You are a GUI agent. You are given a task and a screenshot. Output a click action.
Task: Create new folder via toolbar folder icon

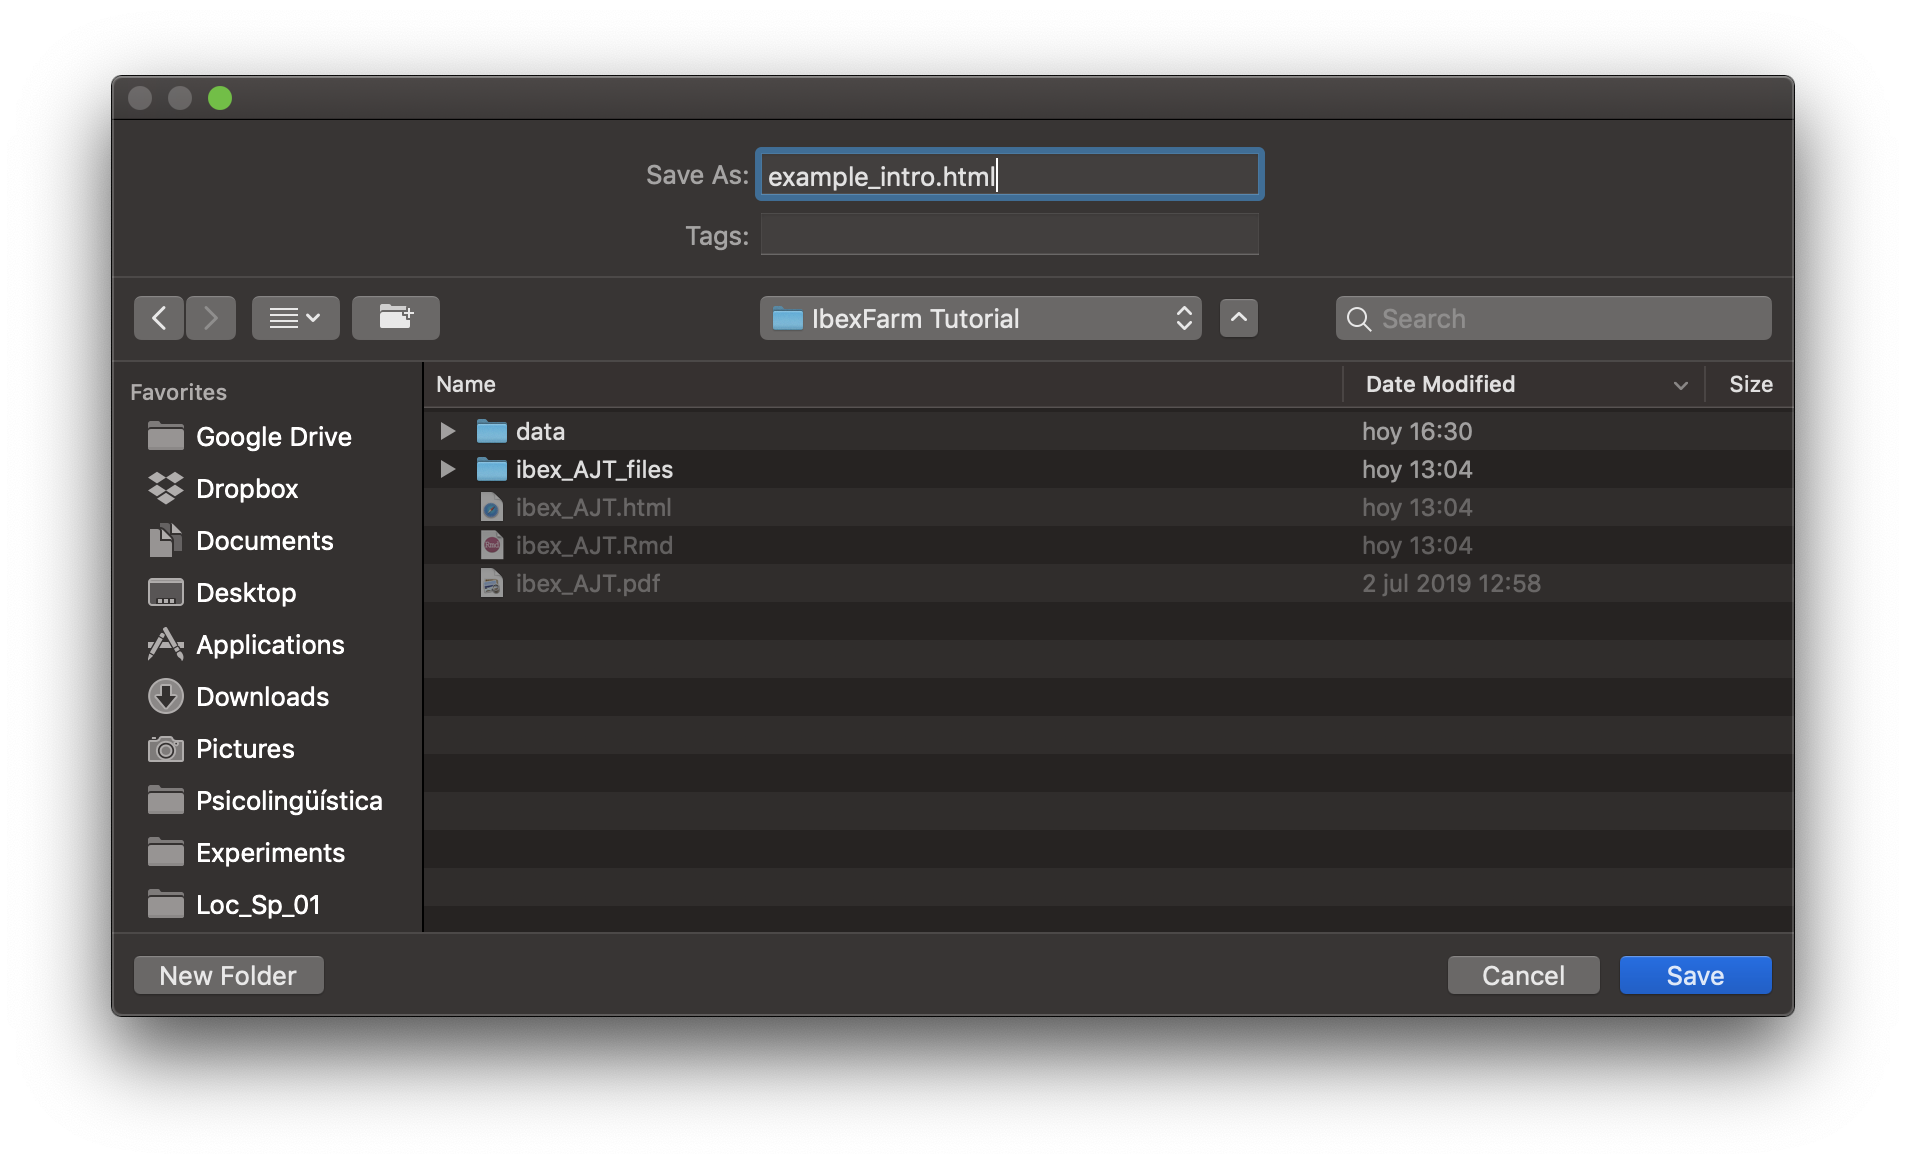tap(395, 318)
